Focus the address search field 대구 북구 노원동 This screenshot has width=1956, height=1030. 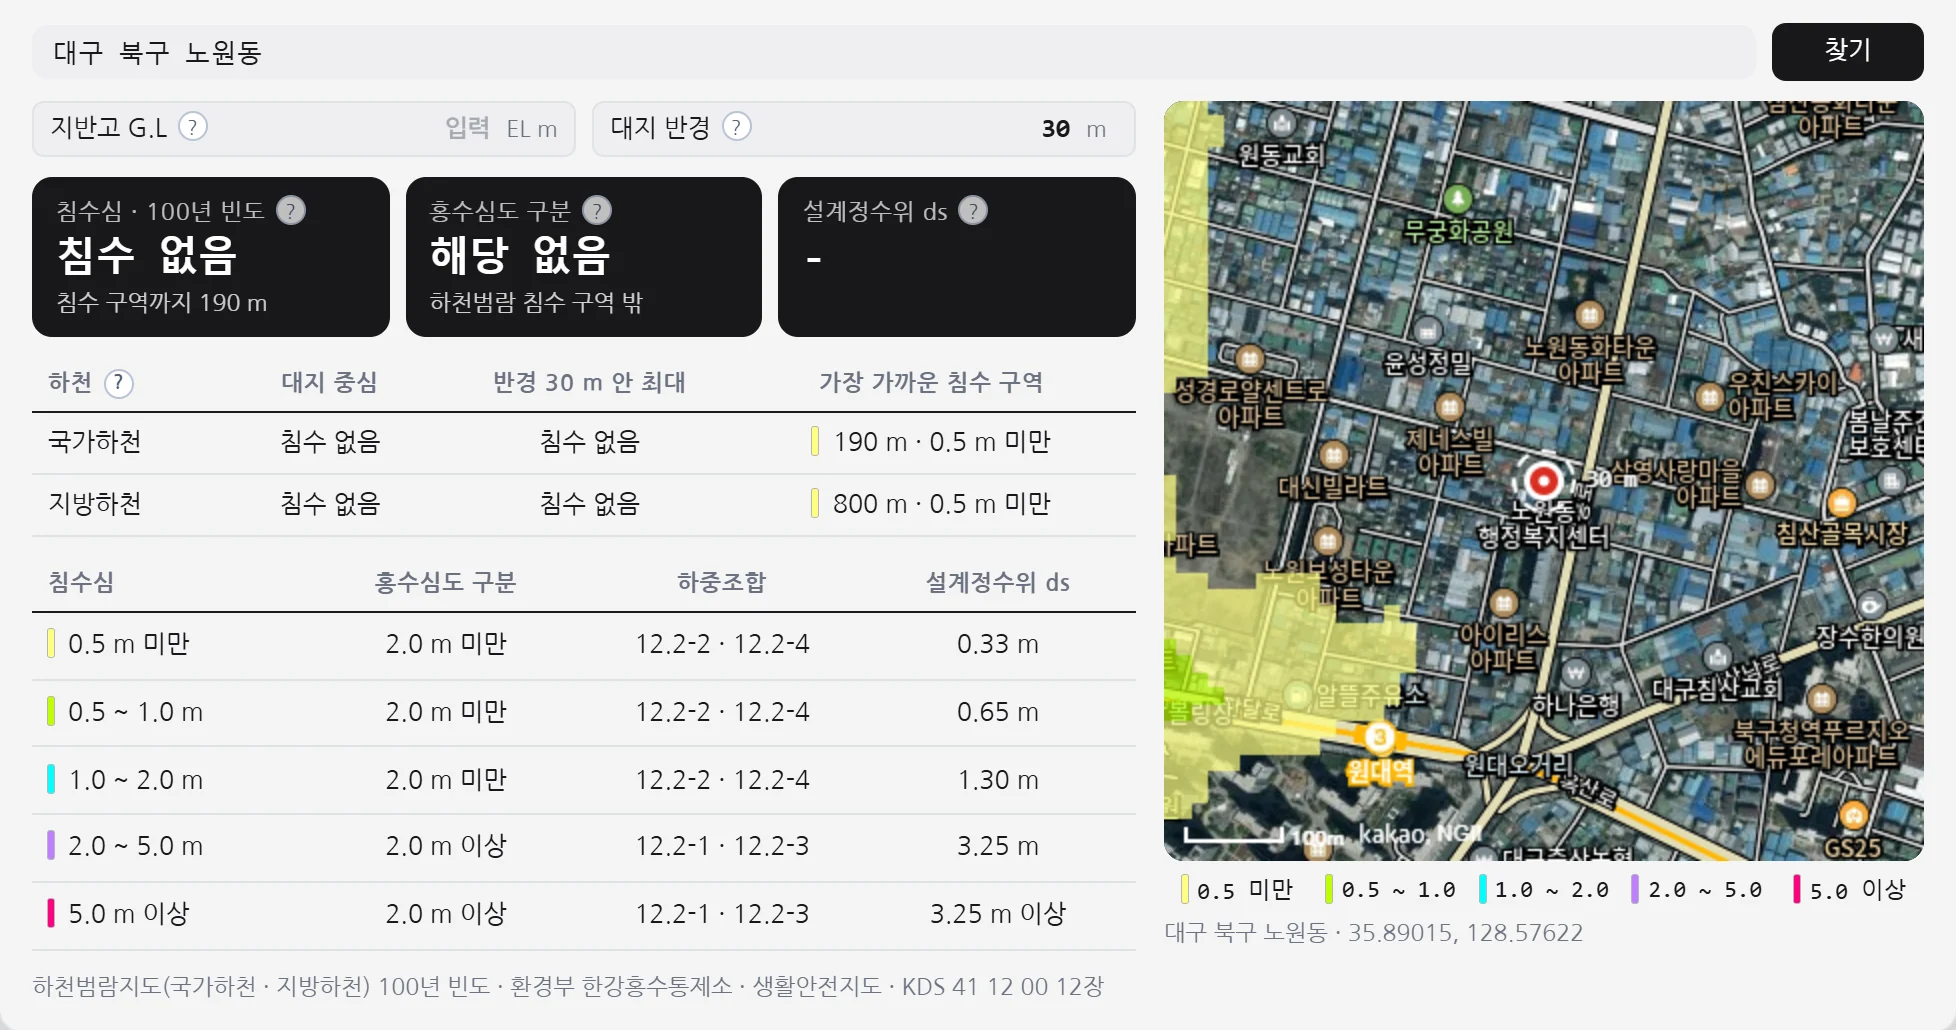[x=894, y=52]
